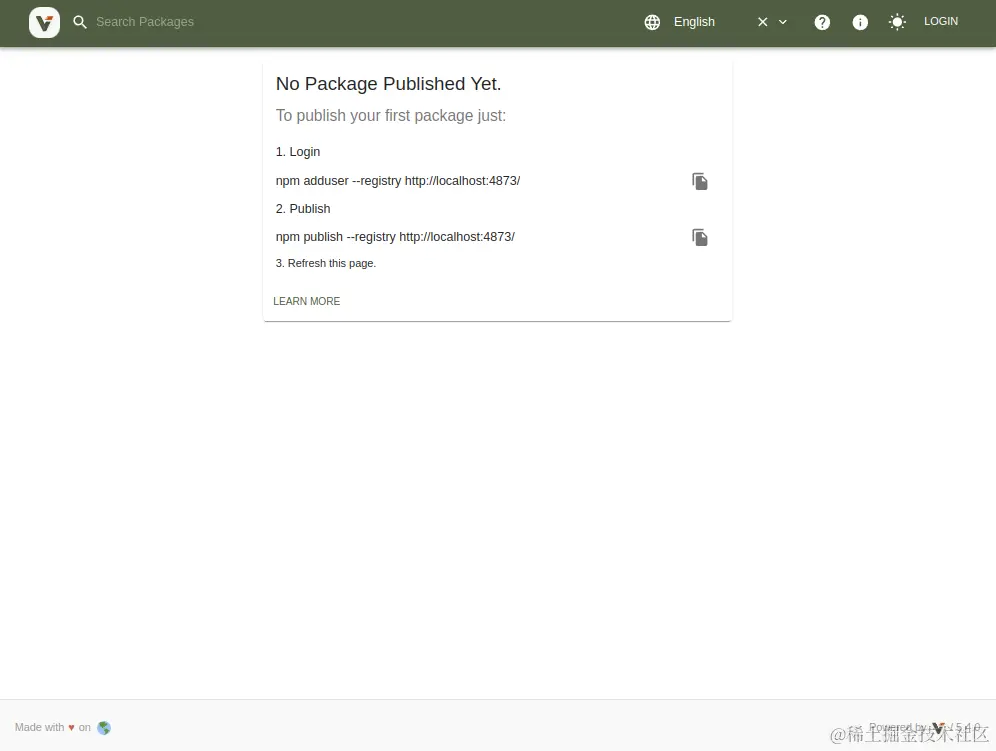Click the 'Made with' footer text

tap(39, 727)
